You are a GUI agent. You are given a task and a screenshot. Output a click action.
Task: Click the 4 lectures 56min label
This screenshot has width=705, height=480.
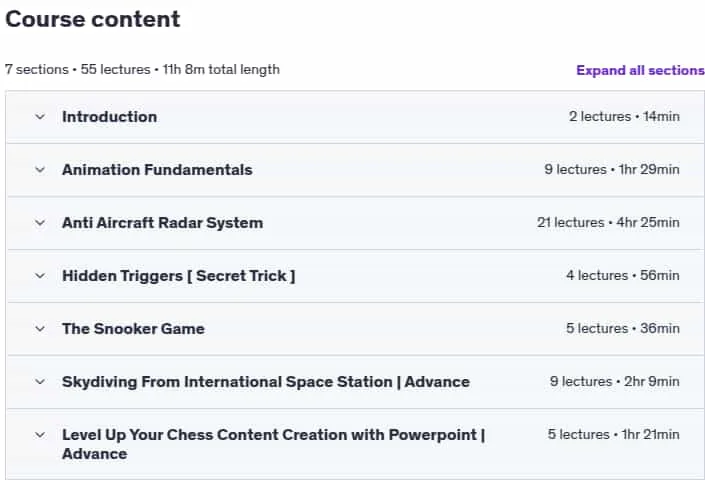click(x=623, y=276)
